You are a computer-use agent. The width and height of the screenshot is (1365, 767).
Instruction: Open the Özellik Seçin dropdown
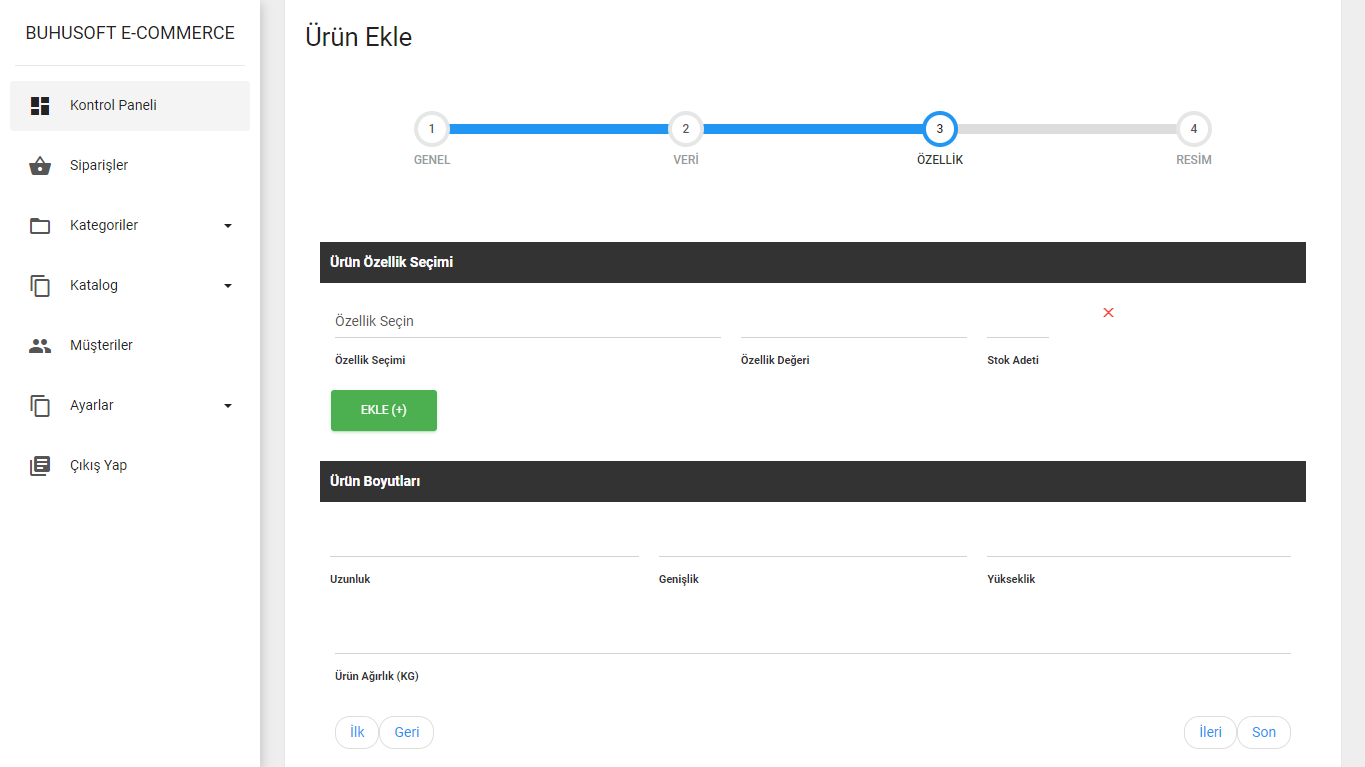click(527, 321)
